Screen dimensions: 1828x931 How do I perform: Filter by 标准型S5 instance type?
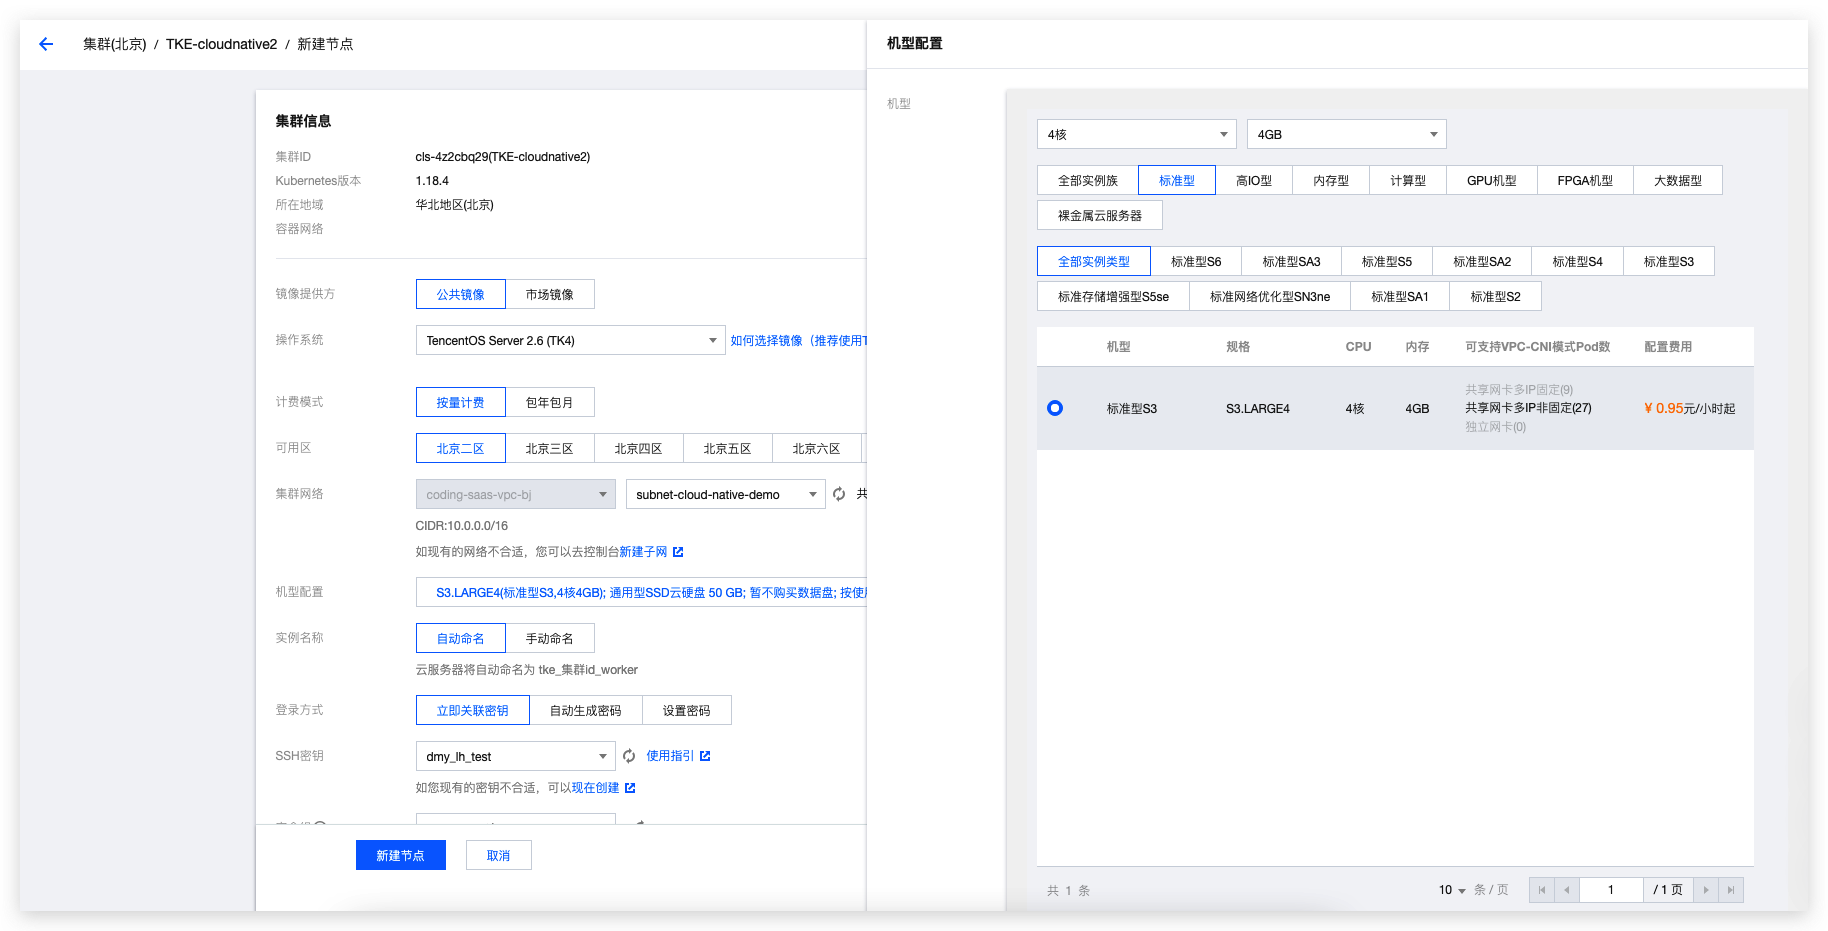1387,261
